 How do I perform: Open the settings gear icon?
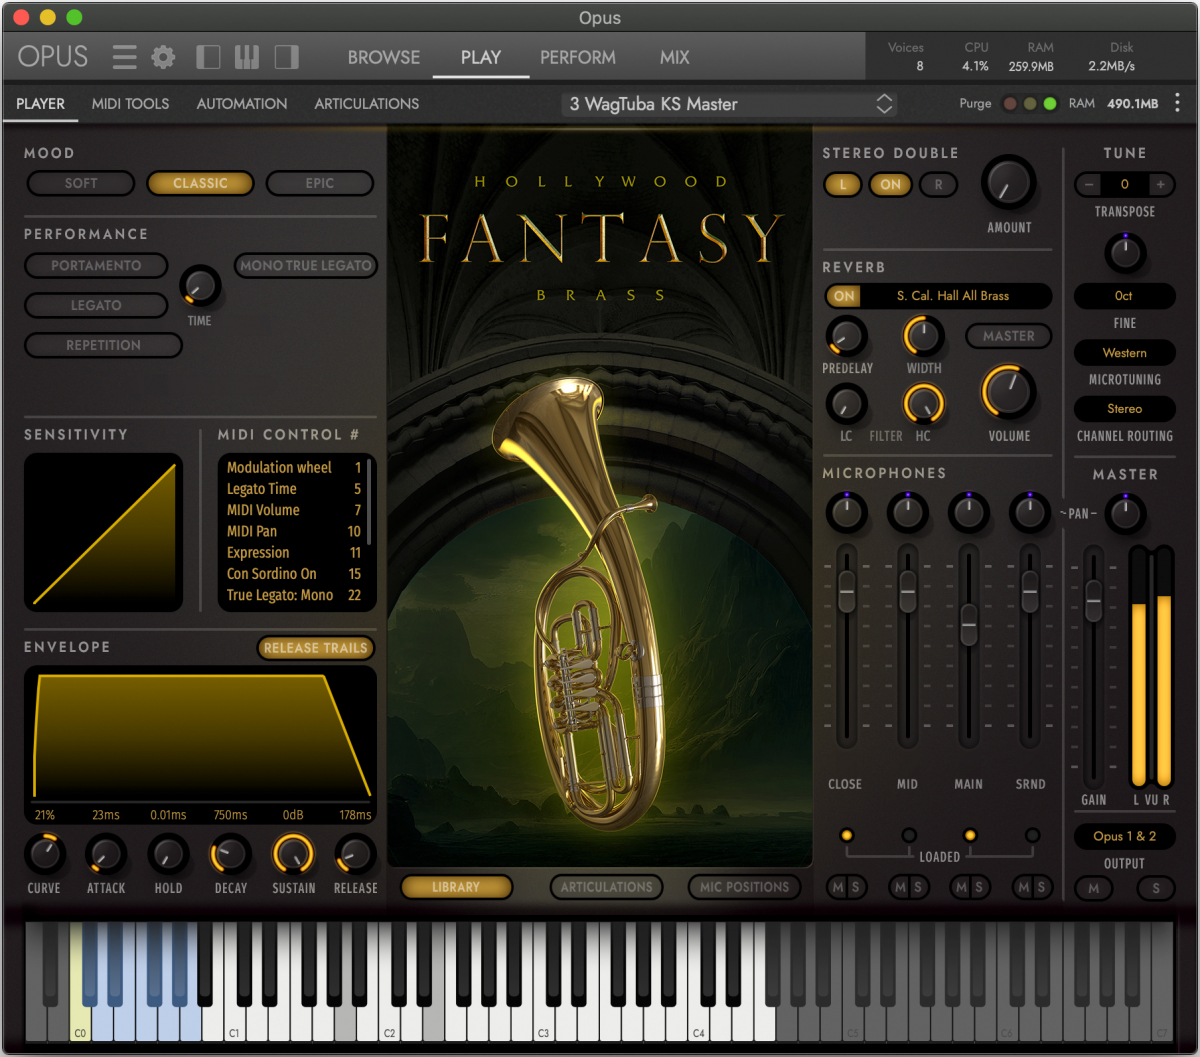click(163, 57)
